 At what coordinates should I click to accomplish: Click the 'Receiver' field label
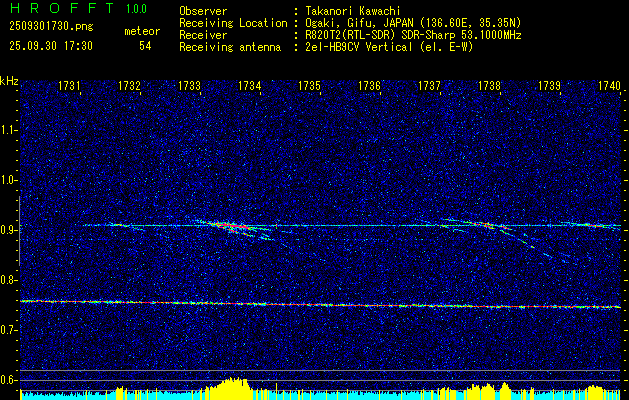[203, 35]
